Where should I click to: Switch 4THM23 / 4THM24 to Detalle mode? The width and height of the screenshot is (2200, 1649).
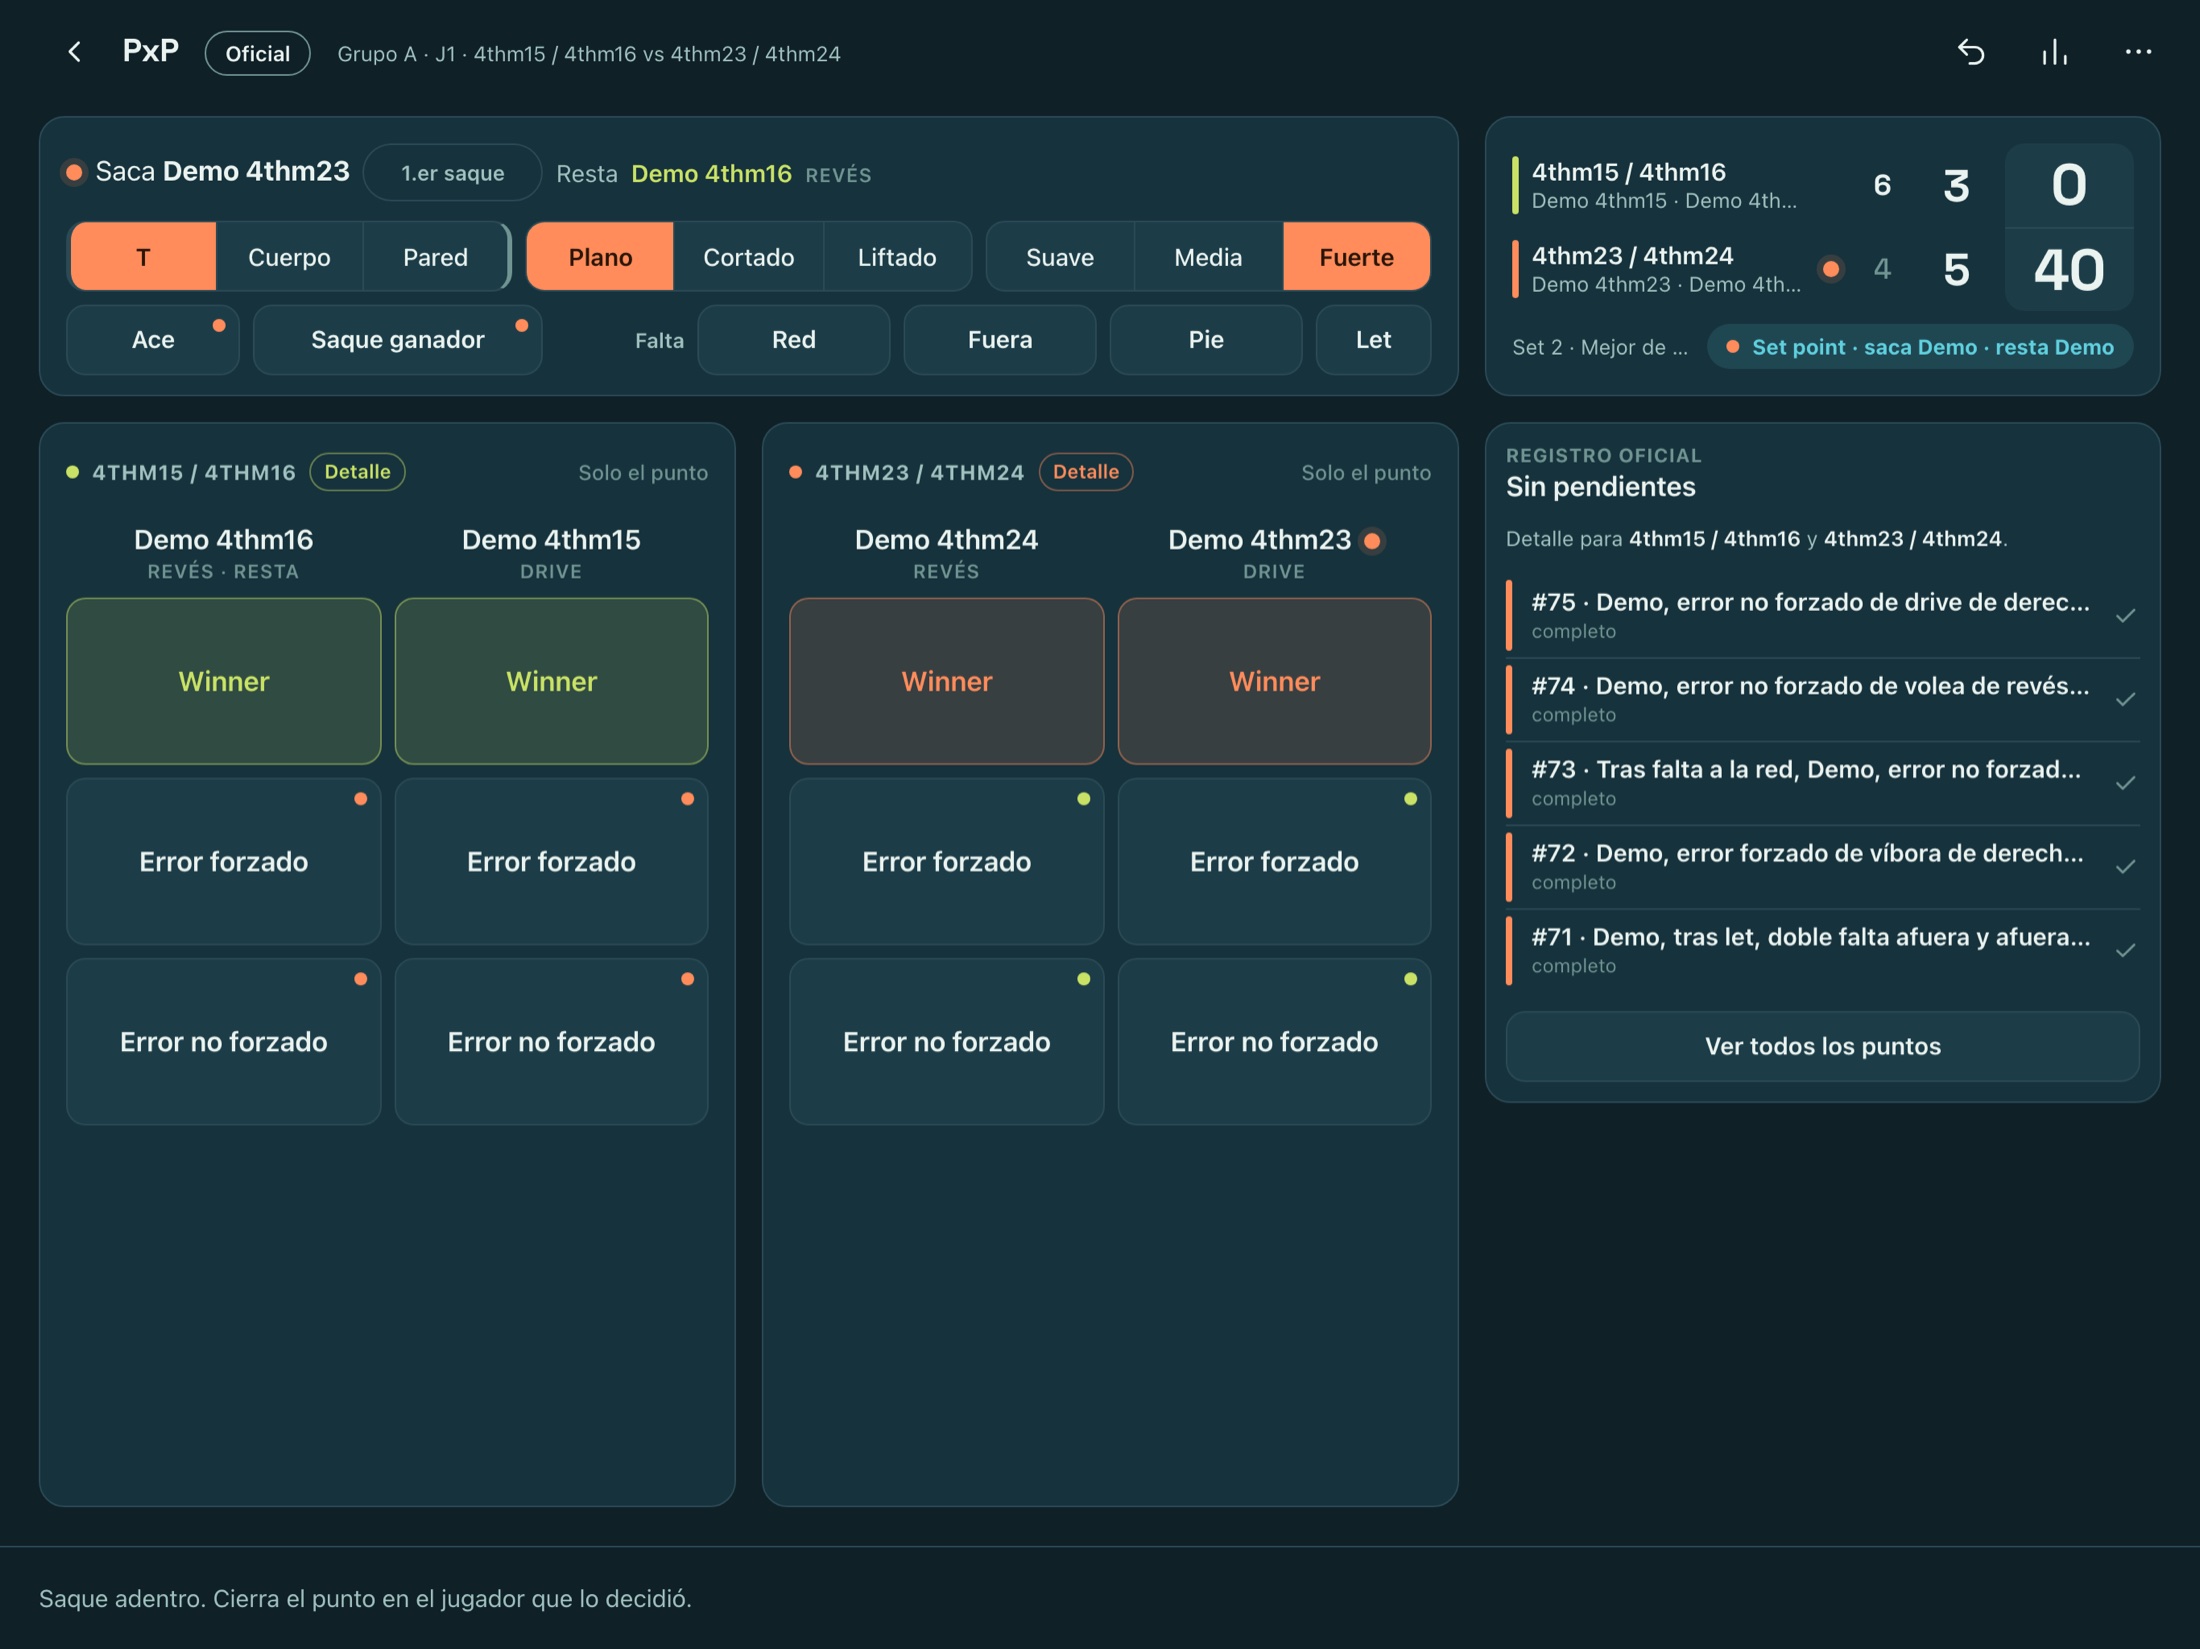click(x=1086, y=472)
